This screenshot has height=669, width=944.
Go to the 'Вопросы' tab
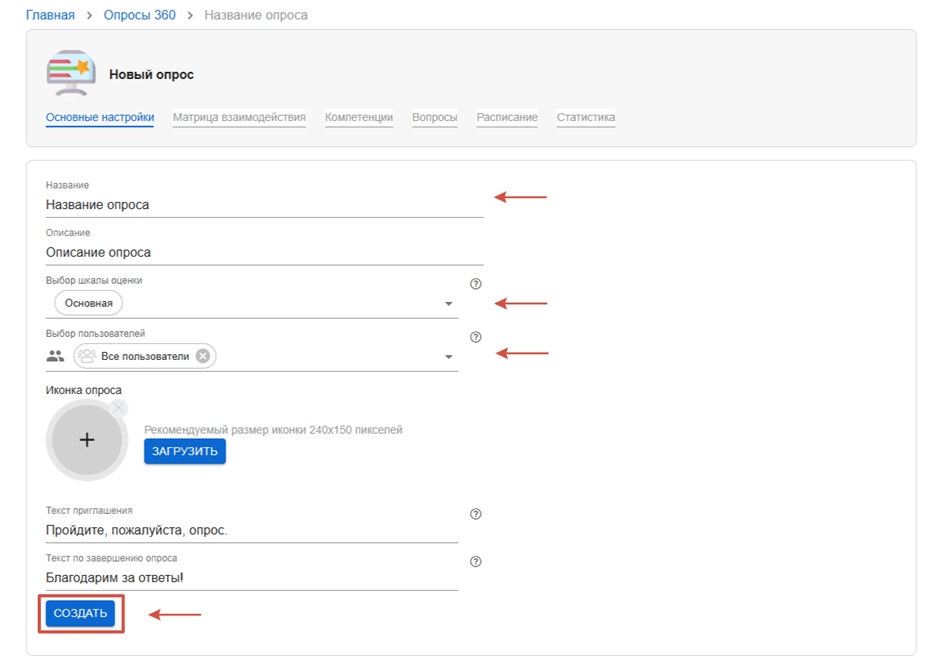coord(434,118)
